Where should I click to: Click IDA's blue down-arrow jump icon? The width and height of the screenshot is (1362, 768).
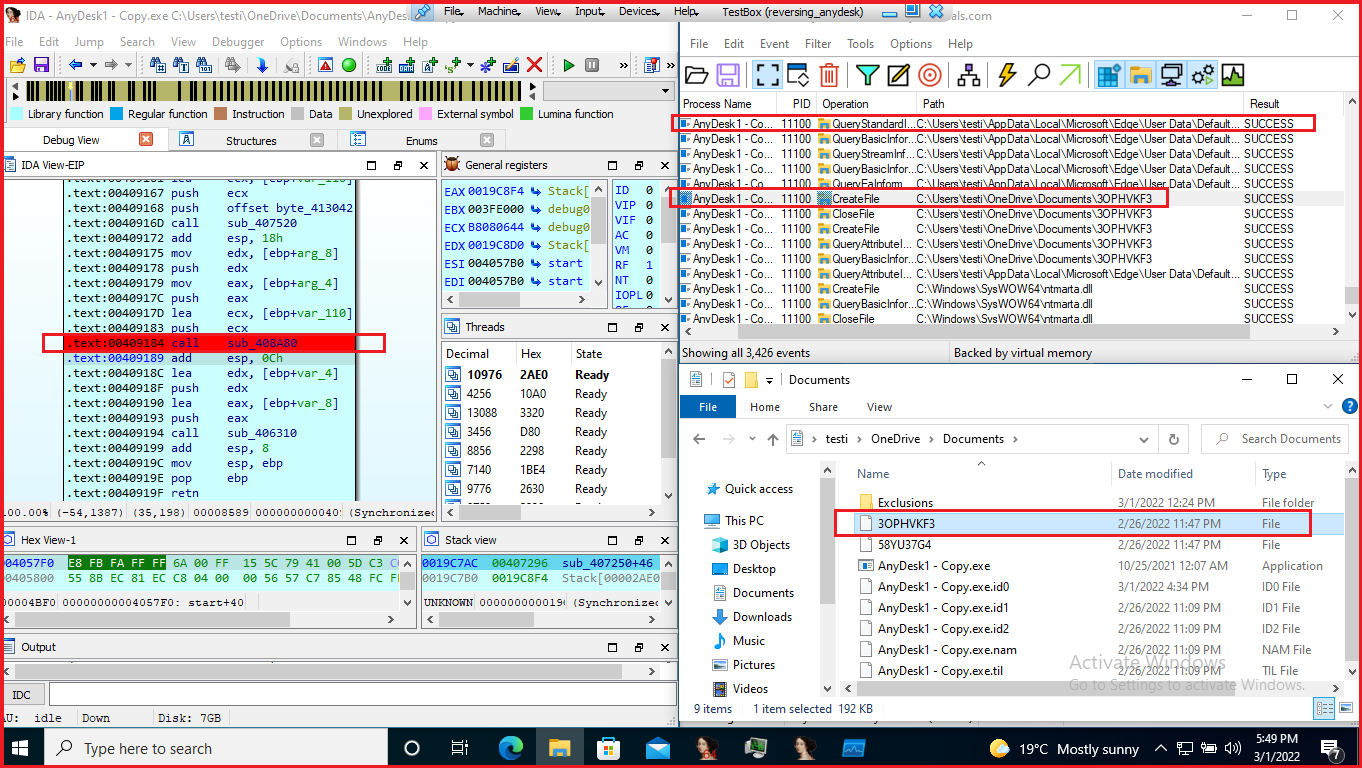point(262,65)
